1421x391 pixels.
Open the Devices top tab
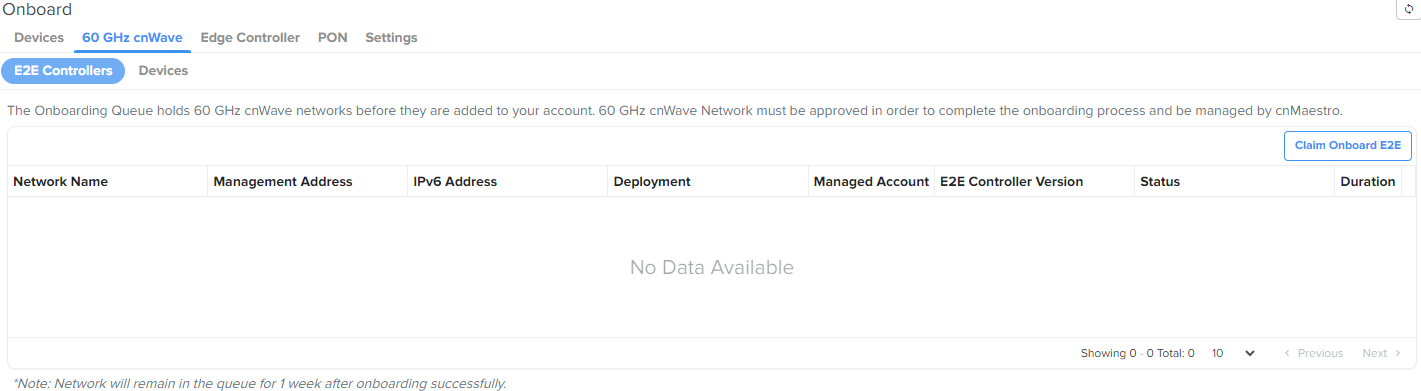pos(39,38)
